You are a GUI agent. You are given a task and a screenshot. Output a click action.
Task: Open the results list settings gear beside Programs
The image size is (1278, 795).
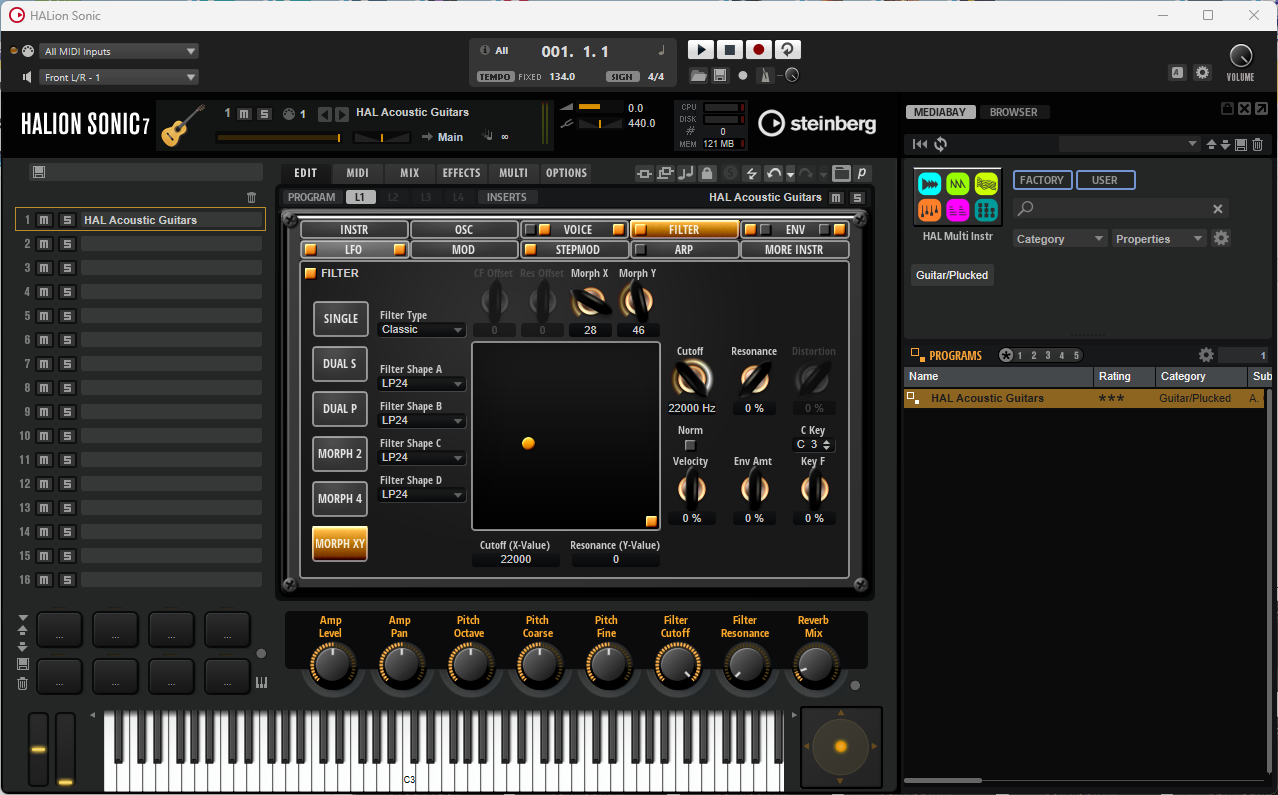click(x=1206, y=355)
